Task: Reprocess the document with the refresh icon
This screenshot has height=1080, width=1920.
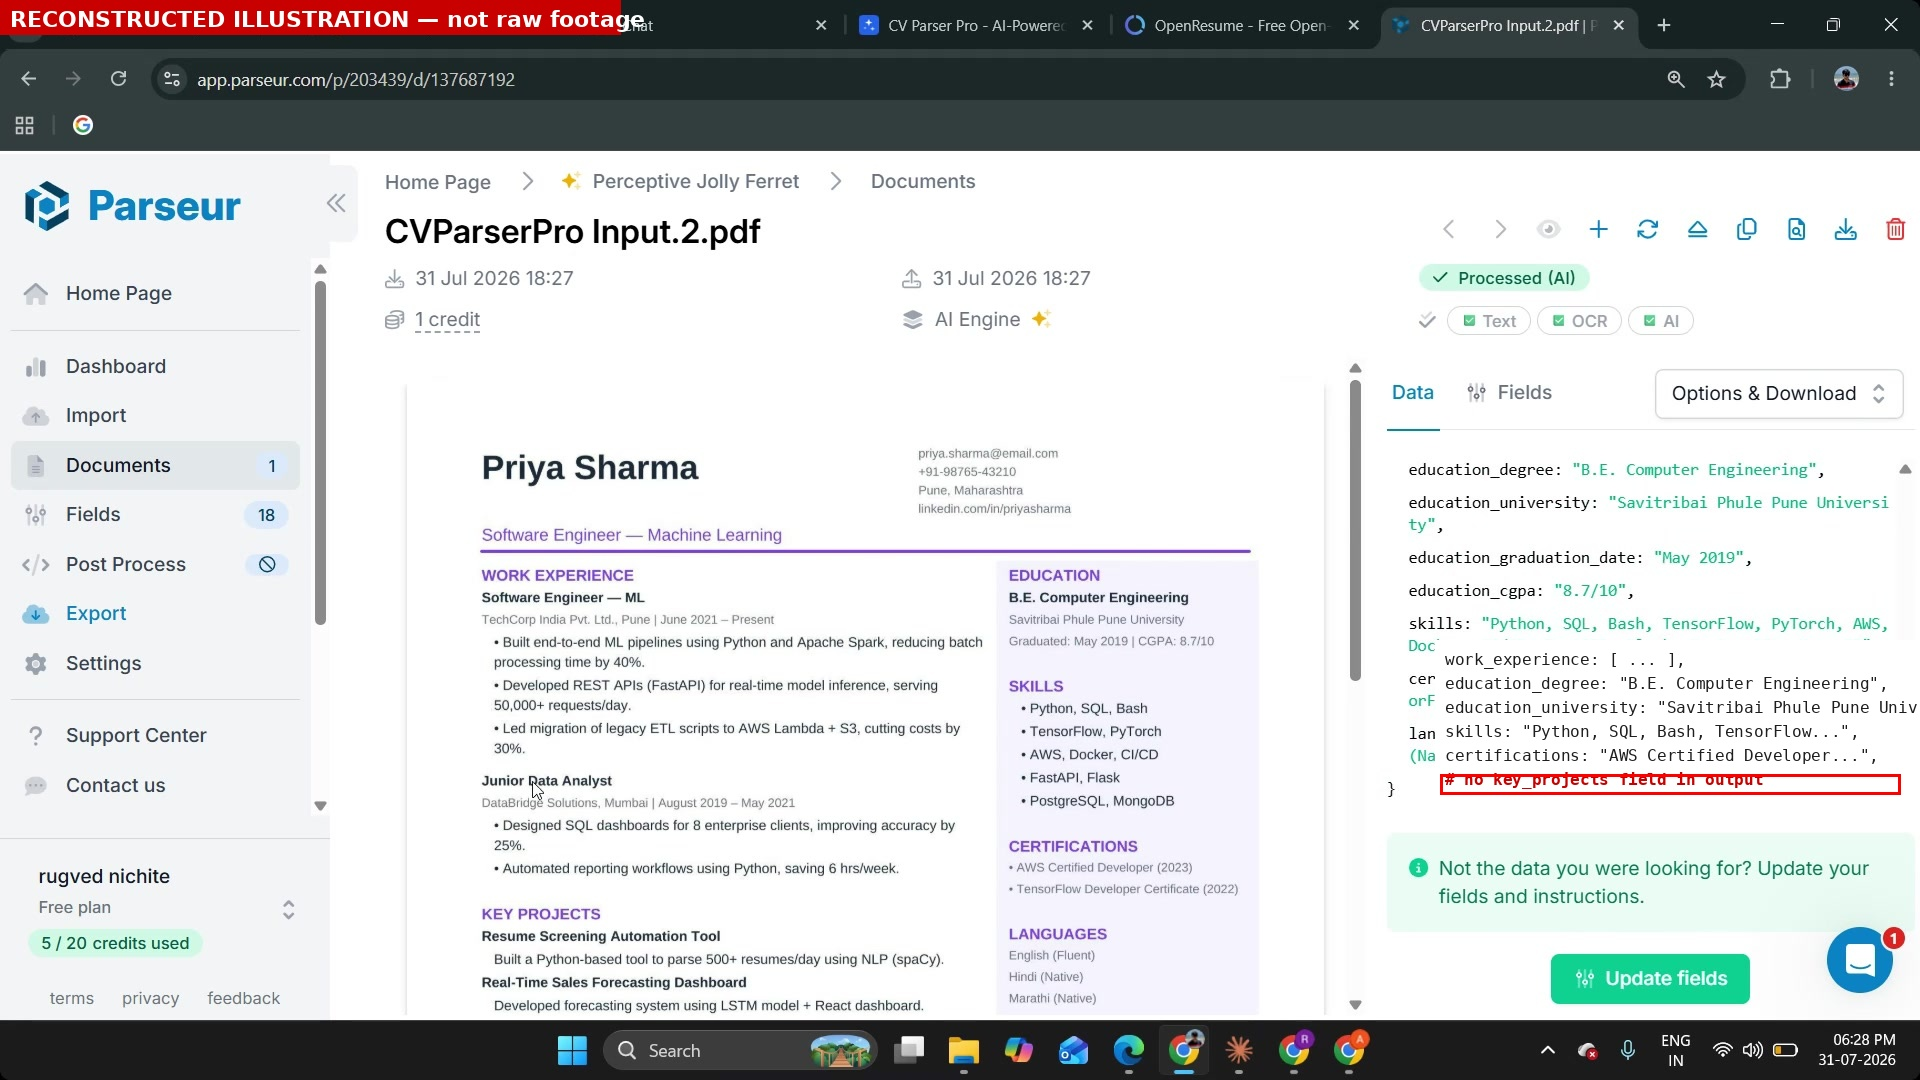Action: click(x=1648, y=230)
